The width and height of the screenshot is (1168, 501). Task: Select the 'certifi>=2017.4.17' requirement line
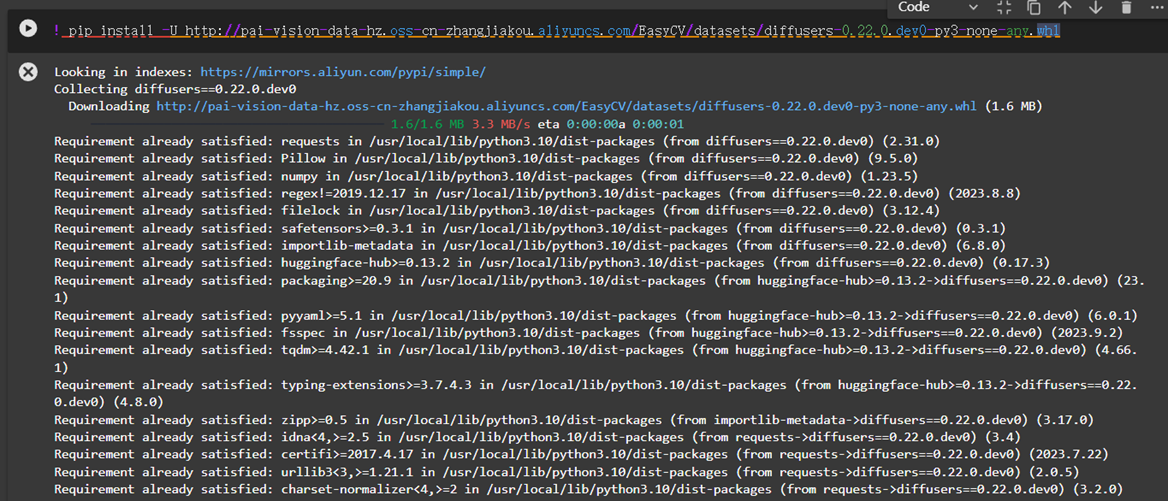[x=581, y=454]
